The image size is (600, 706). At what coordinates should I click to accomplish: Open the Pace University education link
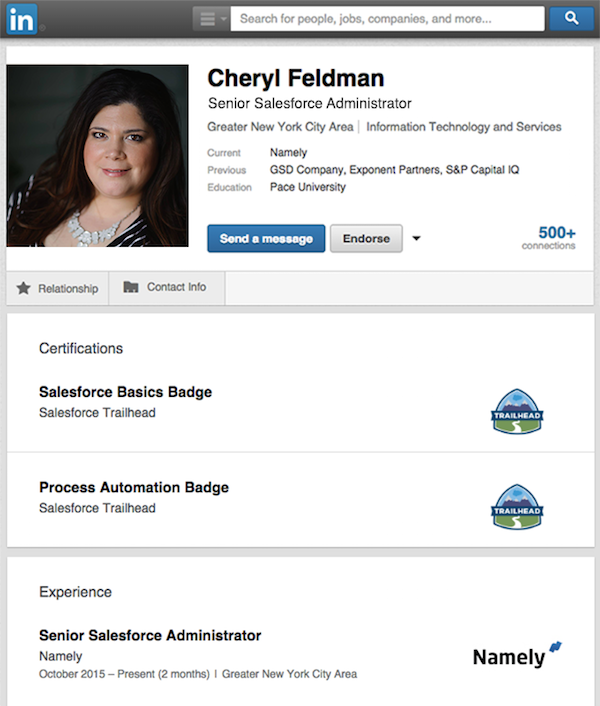click(308, 187)
